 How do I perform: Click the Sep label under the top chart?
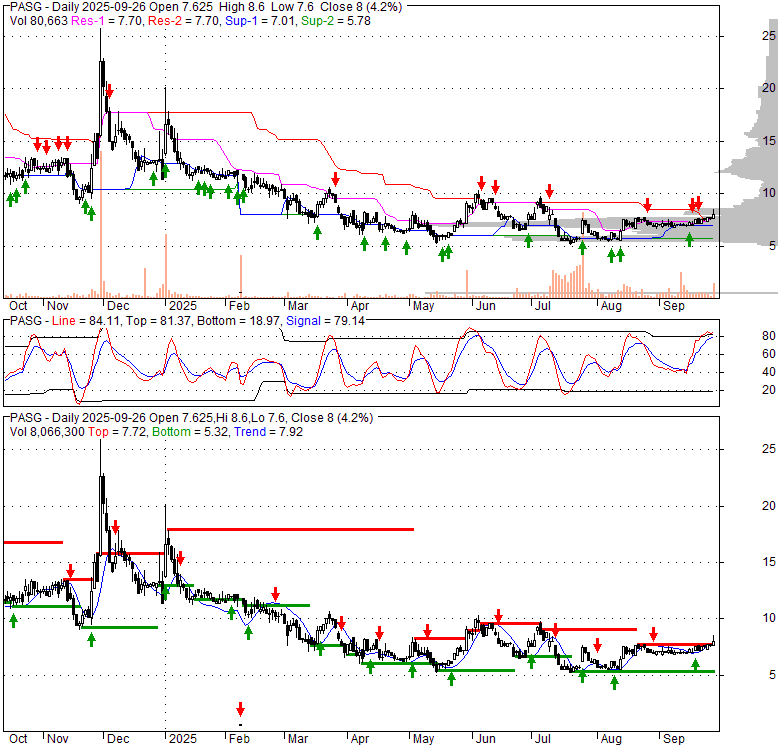[674, 306]
